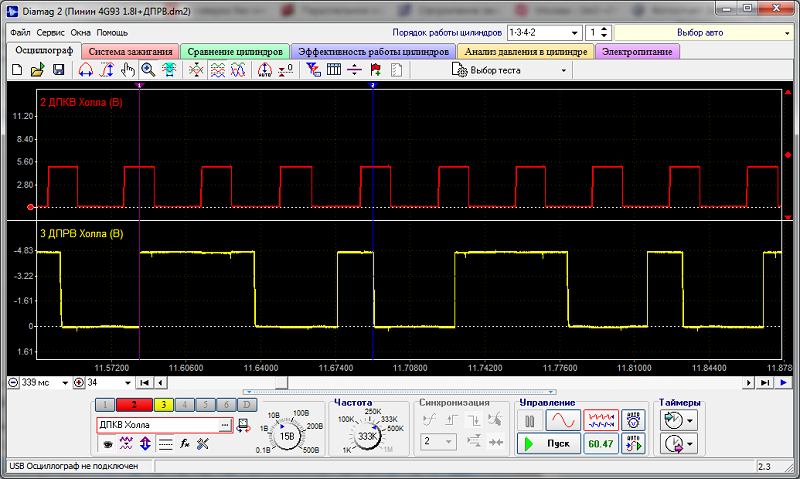Open the signal filter tool

(x=313, y=70)
